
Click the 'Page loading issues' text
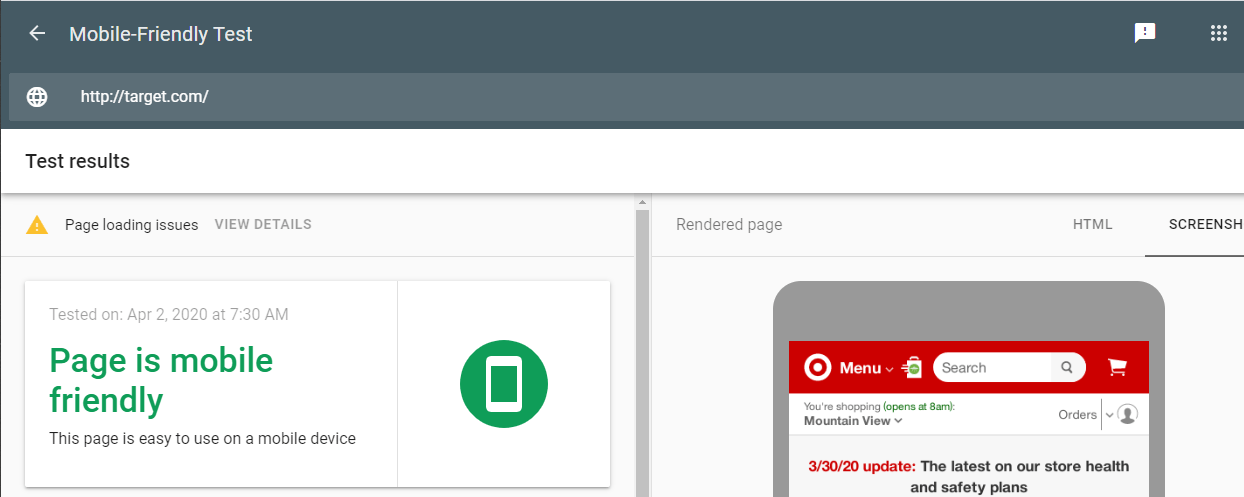[x=131, y=225]
